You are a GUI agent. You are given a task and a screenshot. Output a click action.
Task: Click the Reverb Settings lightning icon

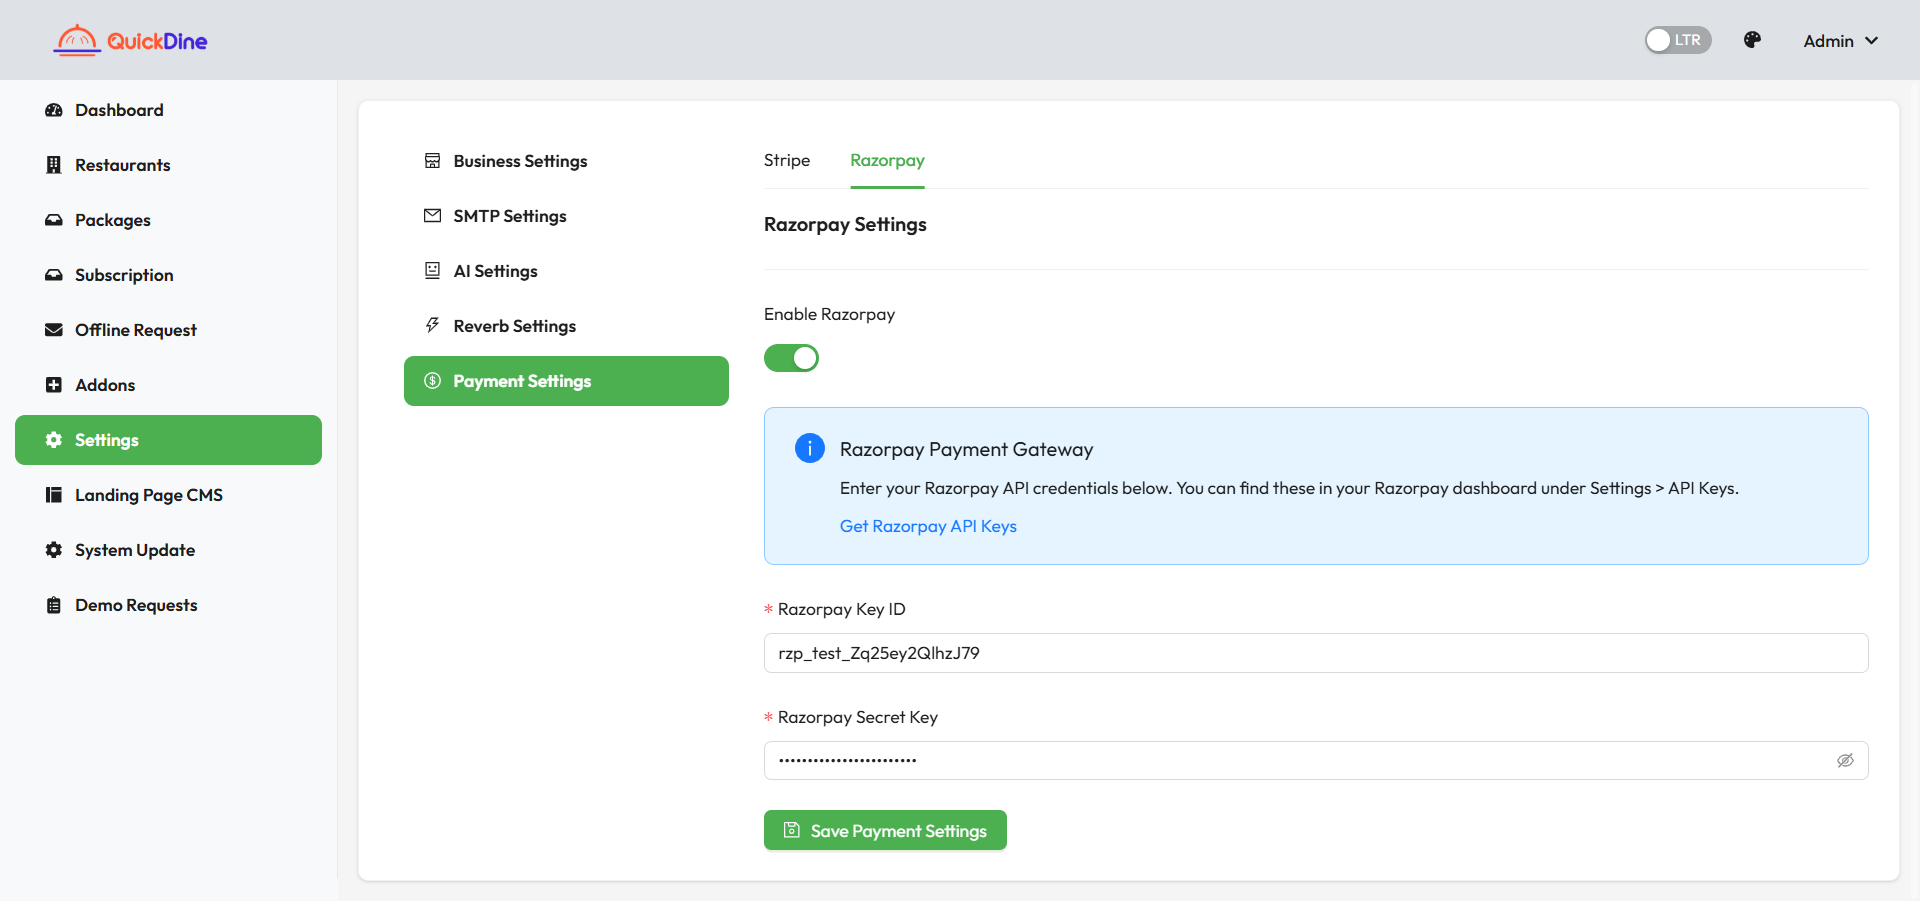(432, 326)
